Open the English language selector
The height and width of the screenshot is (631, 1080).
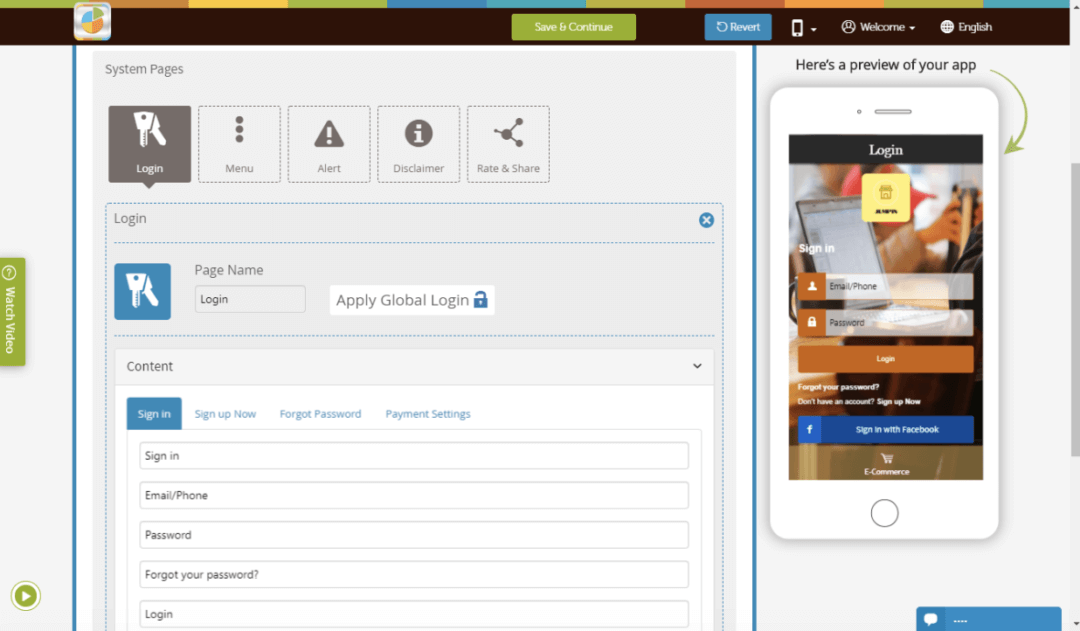click(x=966, y=27)
